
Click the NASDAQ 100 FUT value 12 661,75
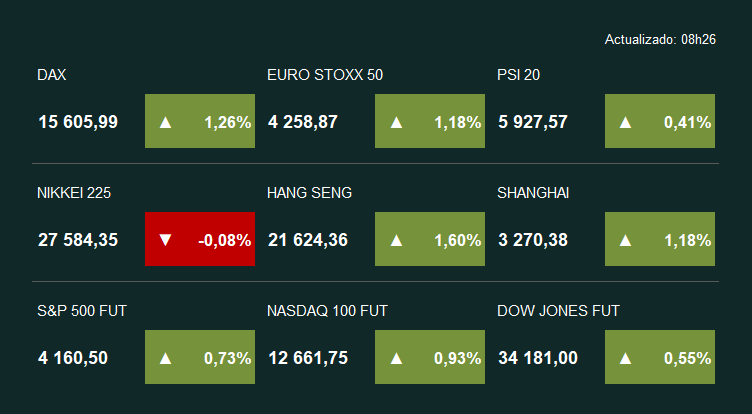point(308,358)
